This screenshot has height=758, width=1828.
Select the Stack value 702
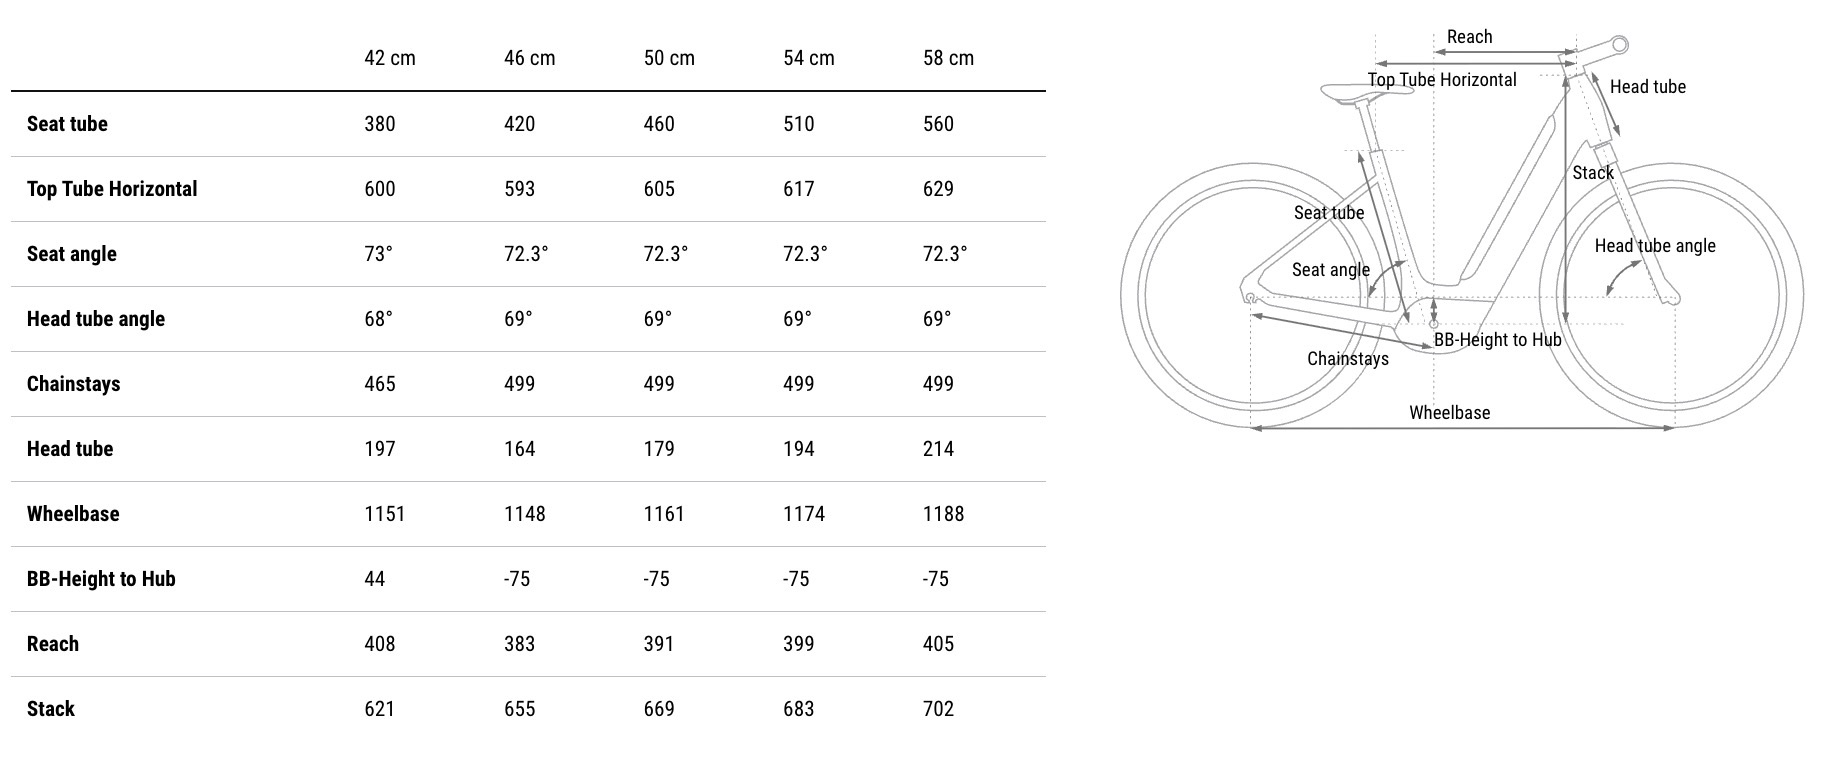click(x=938, y=709)
